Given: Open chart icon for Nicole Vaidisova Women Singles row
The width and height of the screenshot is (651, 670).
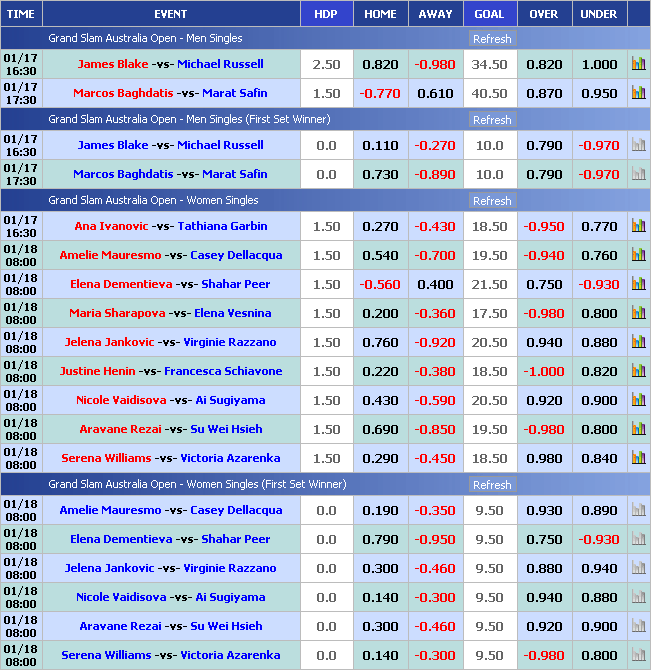Looking at the screenshot, I should pos(638,400).
